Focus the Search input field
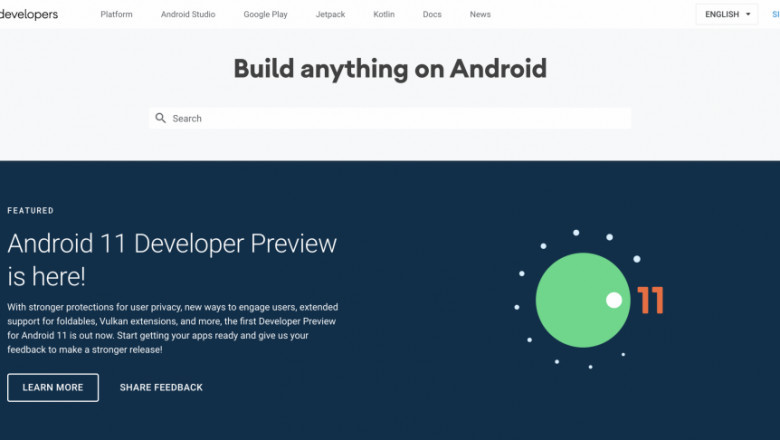The width and height of the screenshot is (780, 440). pyautogui.click(x=390, y=118)
